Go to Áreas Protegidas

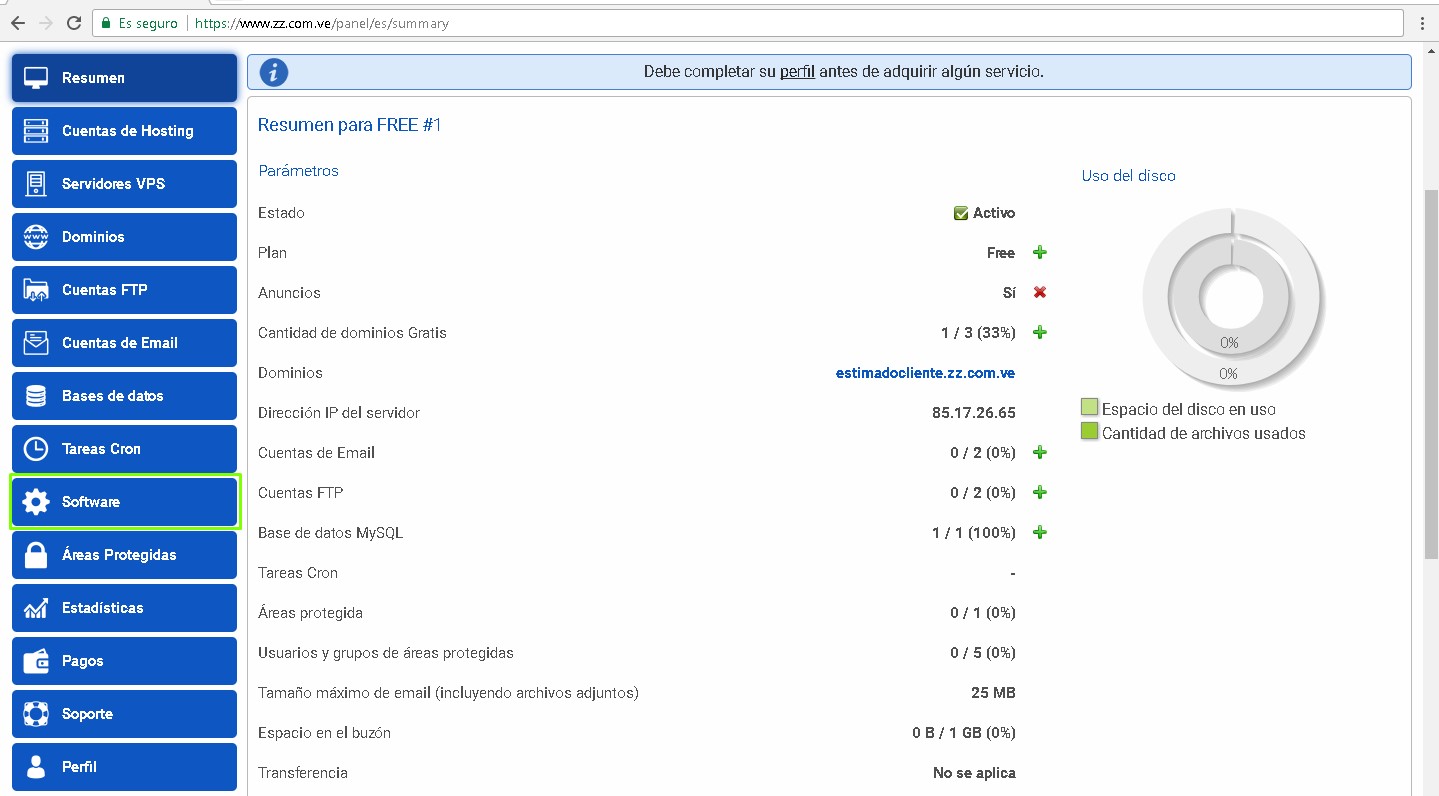[124, 555]
